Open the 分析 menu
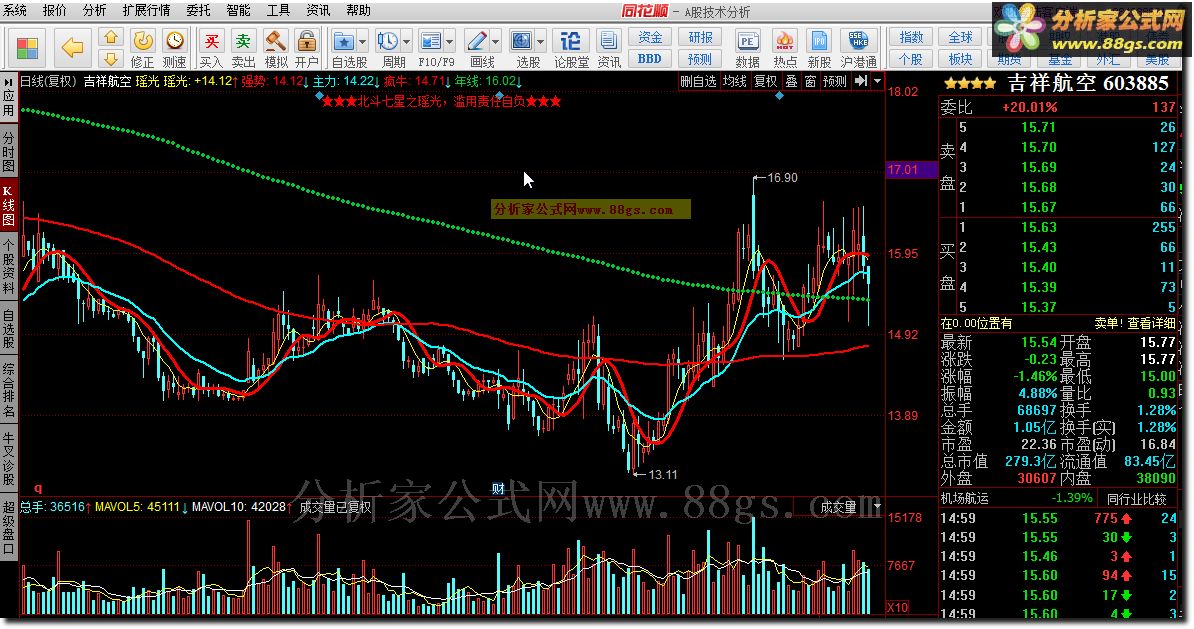 point(94,10)
